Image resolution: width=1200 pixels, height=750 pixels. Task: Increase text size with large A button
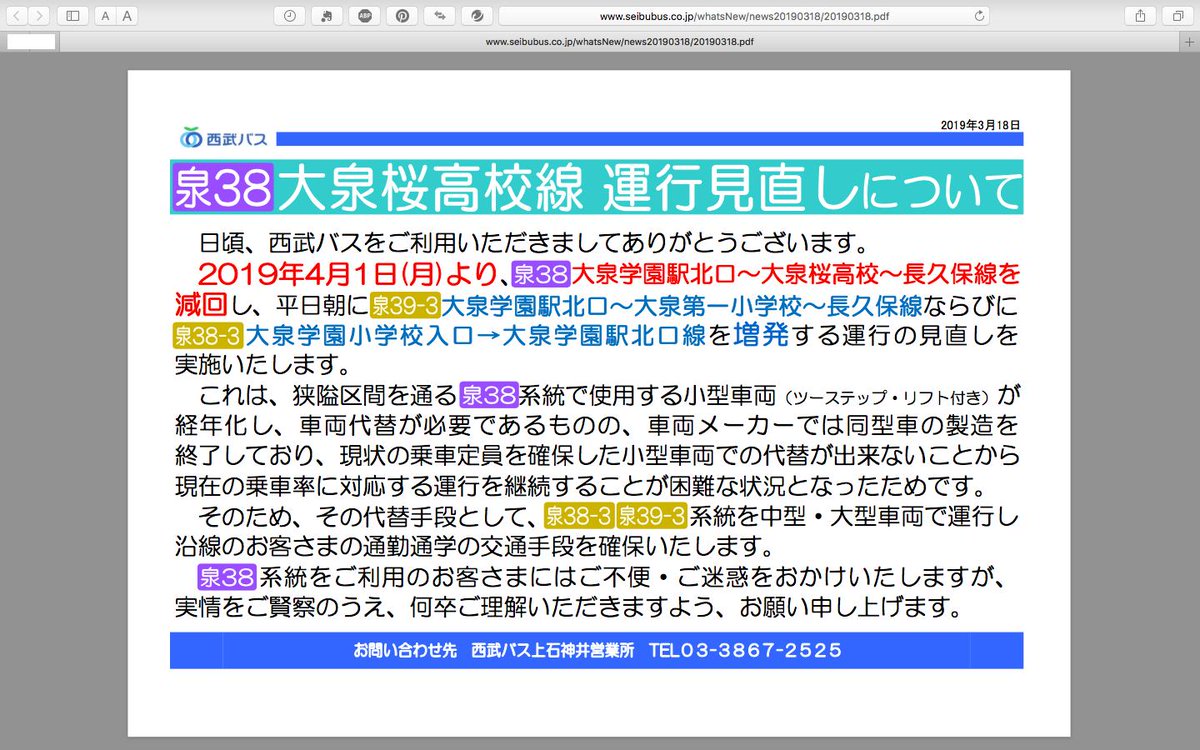pos(127,16)
